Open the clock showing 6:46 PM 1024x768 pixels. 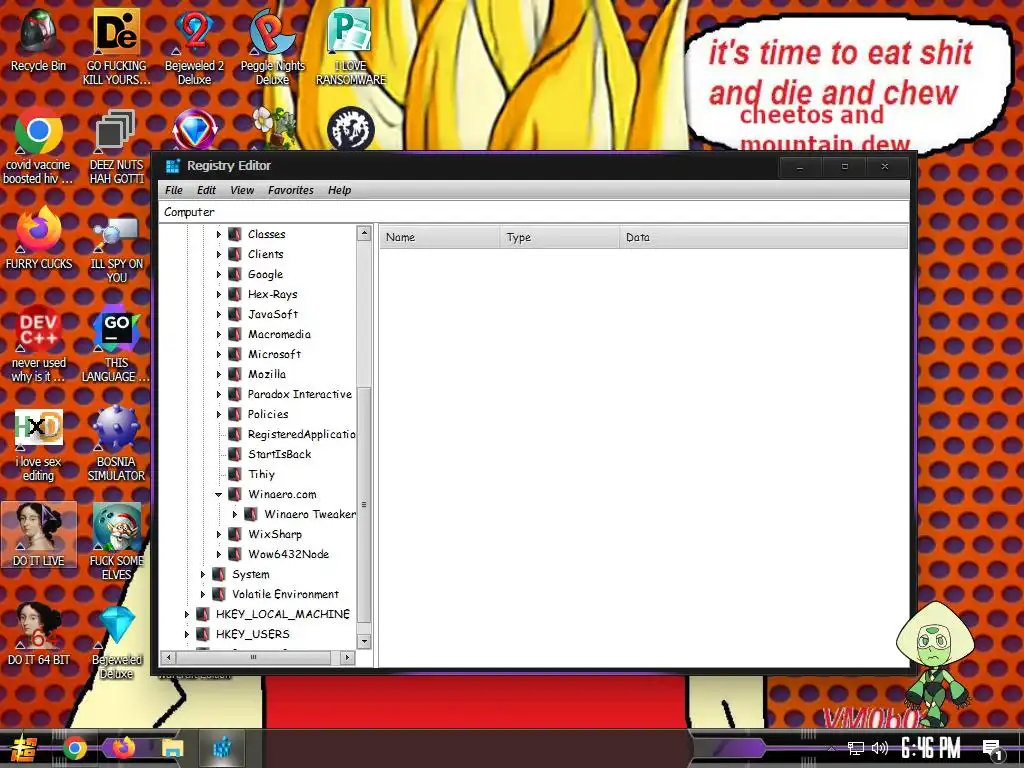coord(931,748)
